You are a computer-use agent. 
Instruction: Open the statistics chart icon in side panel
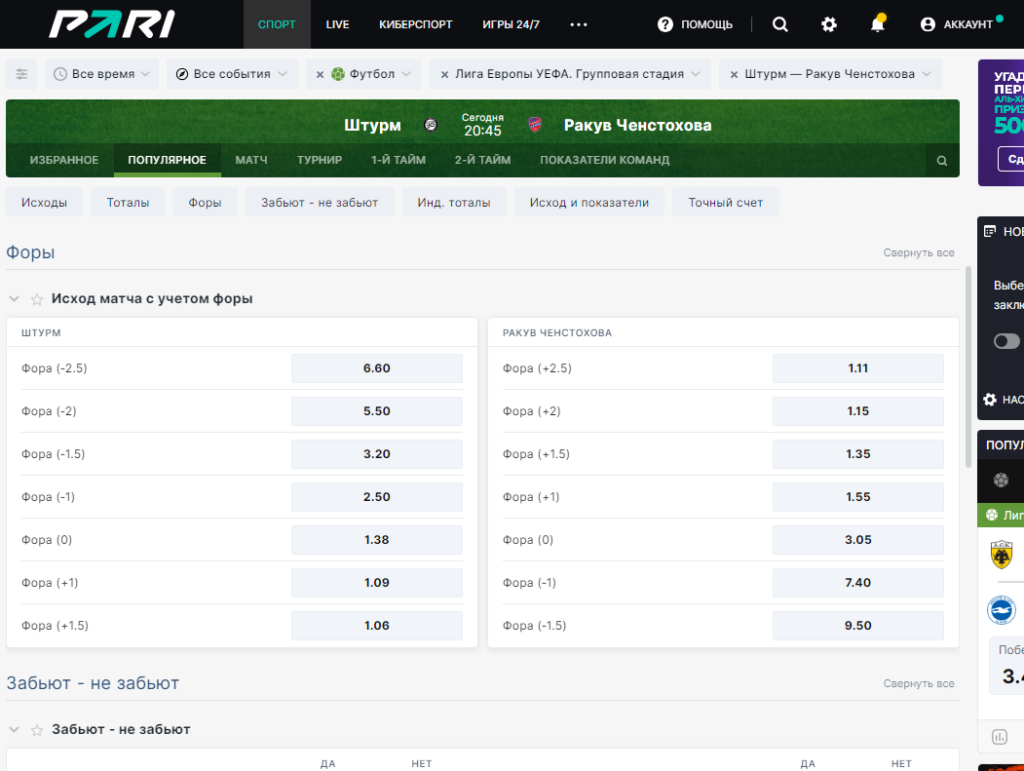click(999, 737)
